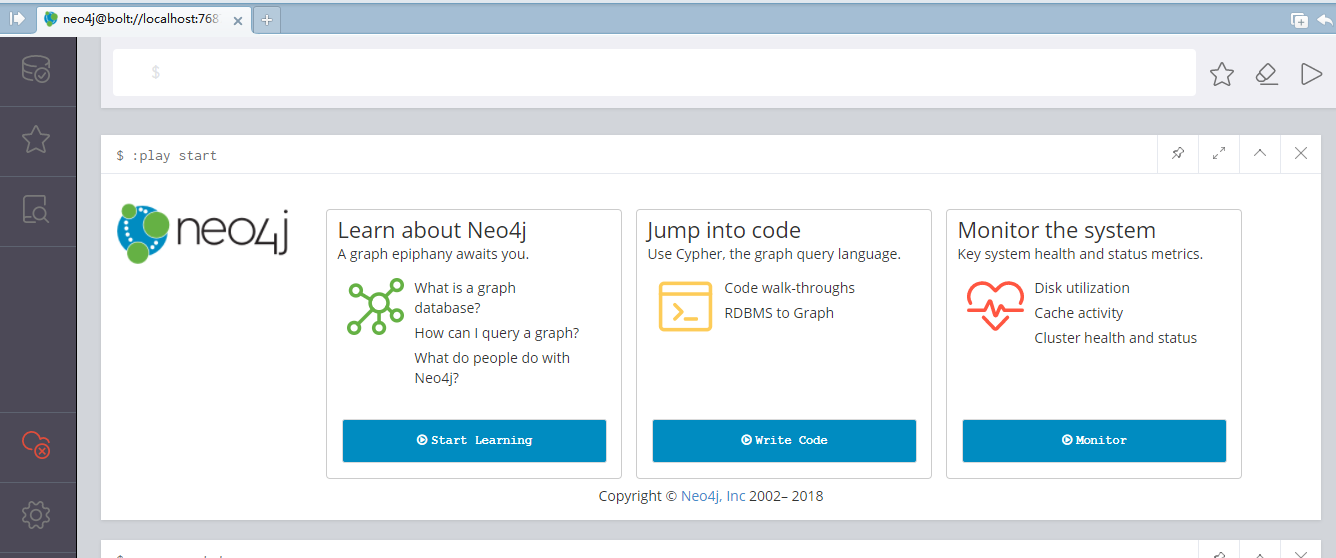
Task: Open Browser Settings gear icon
Action: tap(36, 516)
